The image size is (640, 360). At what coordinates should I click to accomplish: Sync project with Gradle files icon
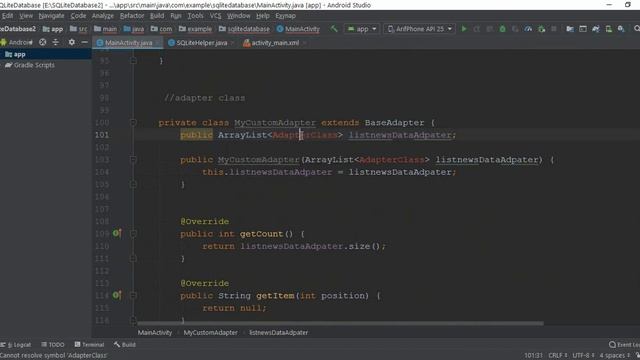(596, 29)
